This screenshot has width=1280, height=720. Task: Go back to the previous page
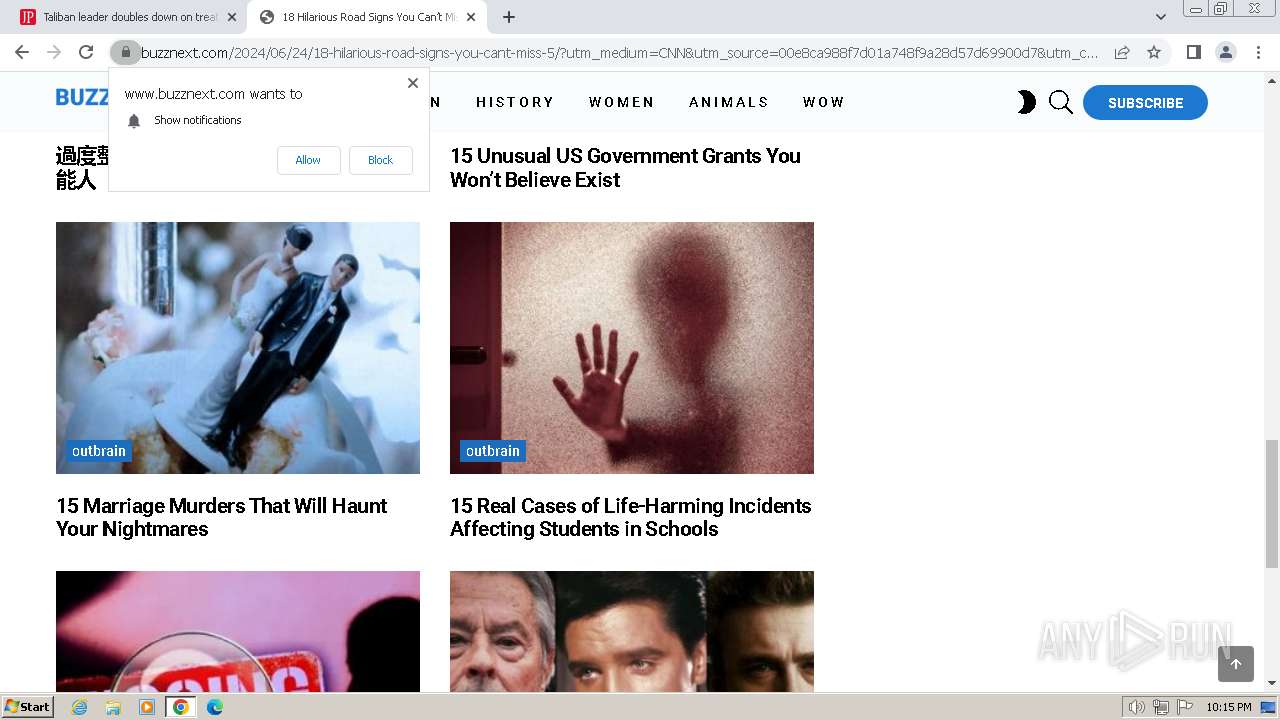22,52
